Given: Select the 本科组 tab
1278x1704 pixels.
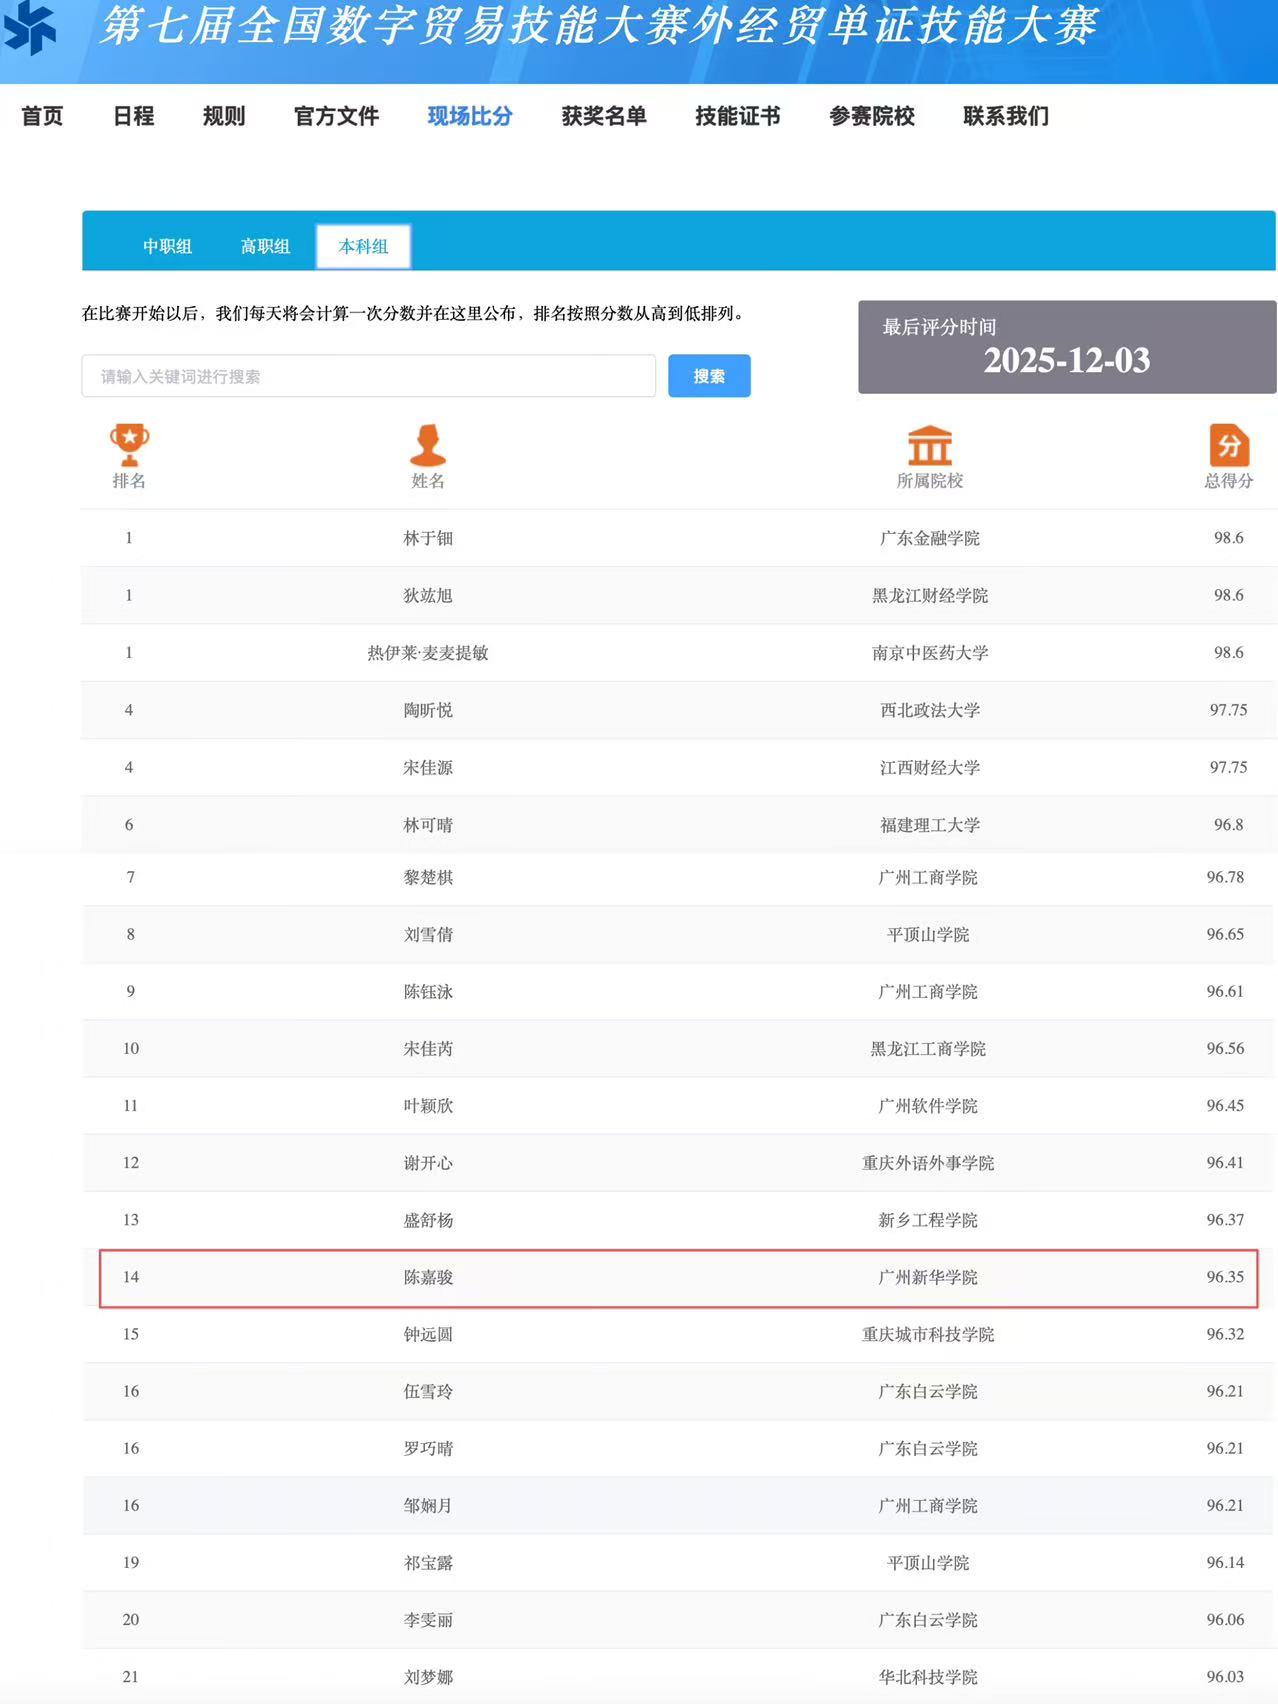Looking at the screenshot, I should (x=363, y=246).
